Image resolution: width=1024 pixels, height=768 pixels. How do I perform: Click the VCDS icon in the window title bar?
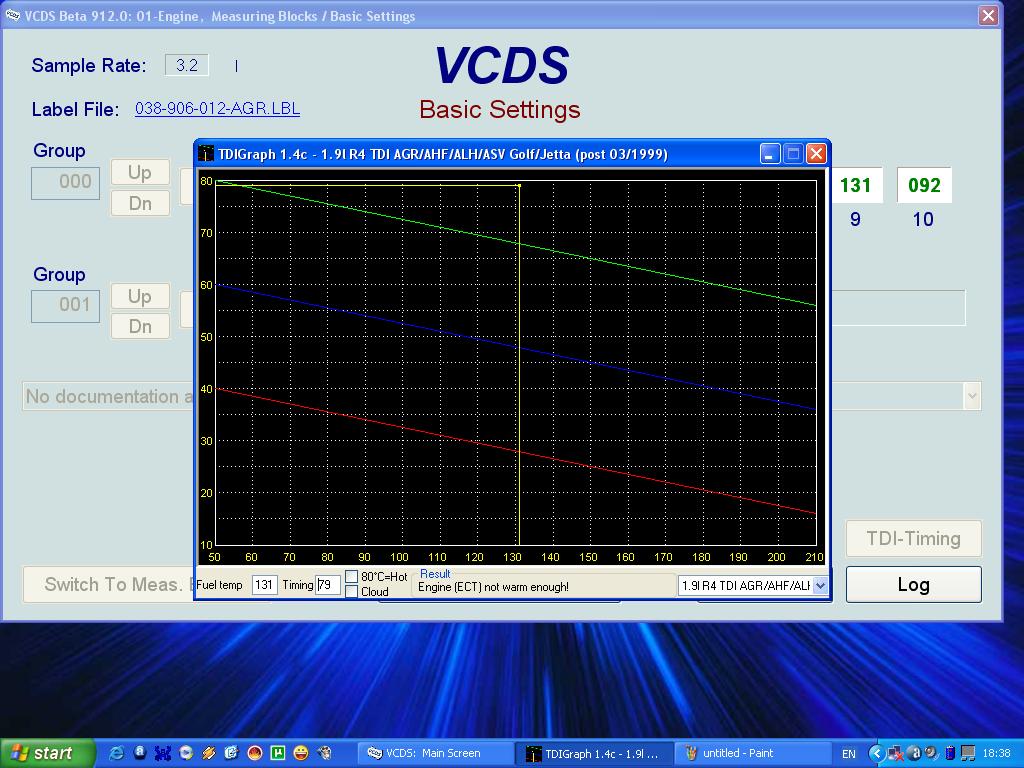[12, 16]
